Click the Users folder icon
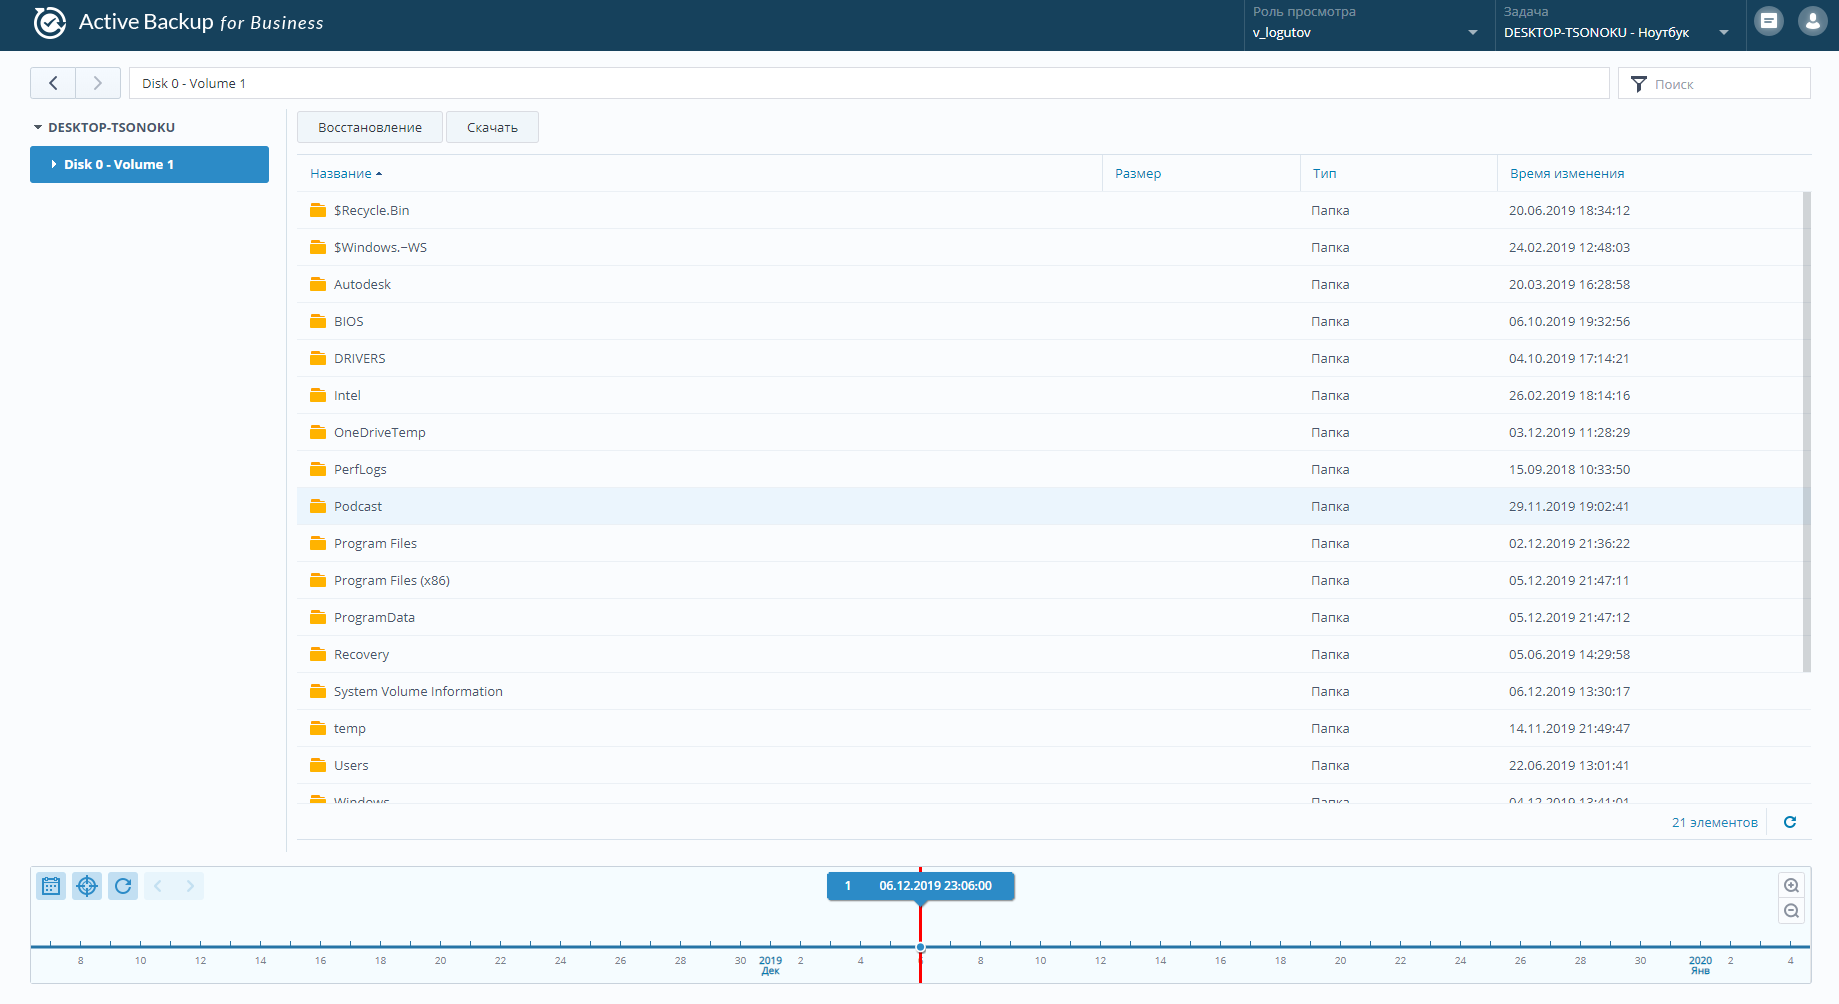The height and width of the screenshot is (1004, 1839). click(x=318, y=765)
